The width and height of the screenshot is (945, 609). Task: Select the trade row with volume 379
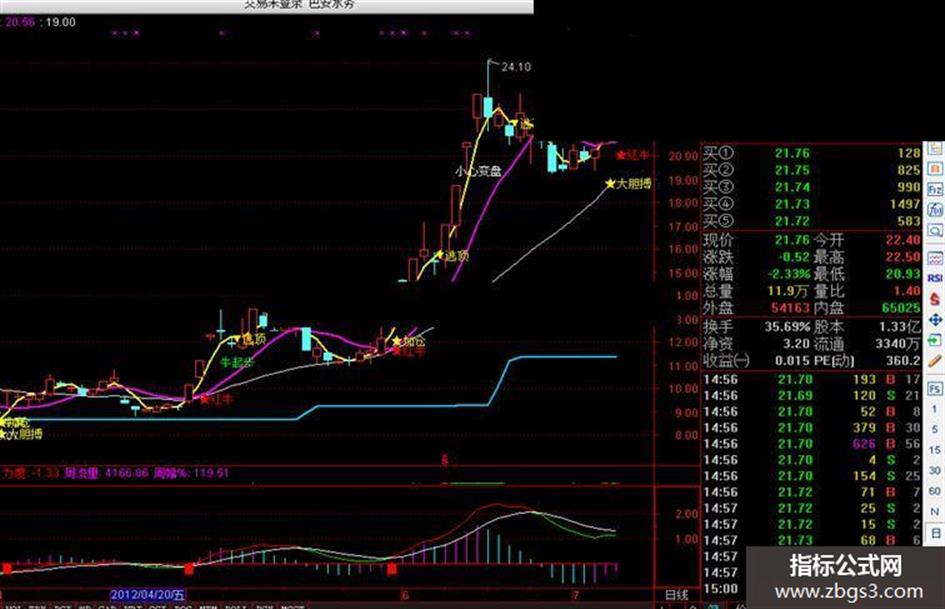(811, 428)
